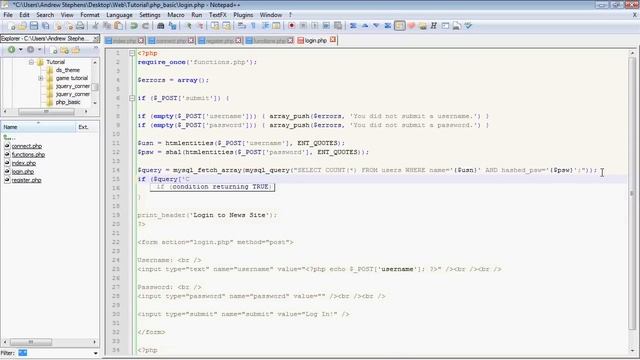This screenshot has width=640, height=360.
Task: Collapse code fold marker at line 6
Action: 132,98
